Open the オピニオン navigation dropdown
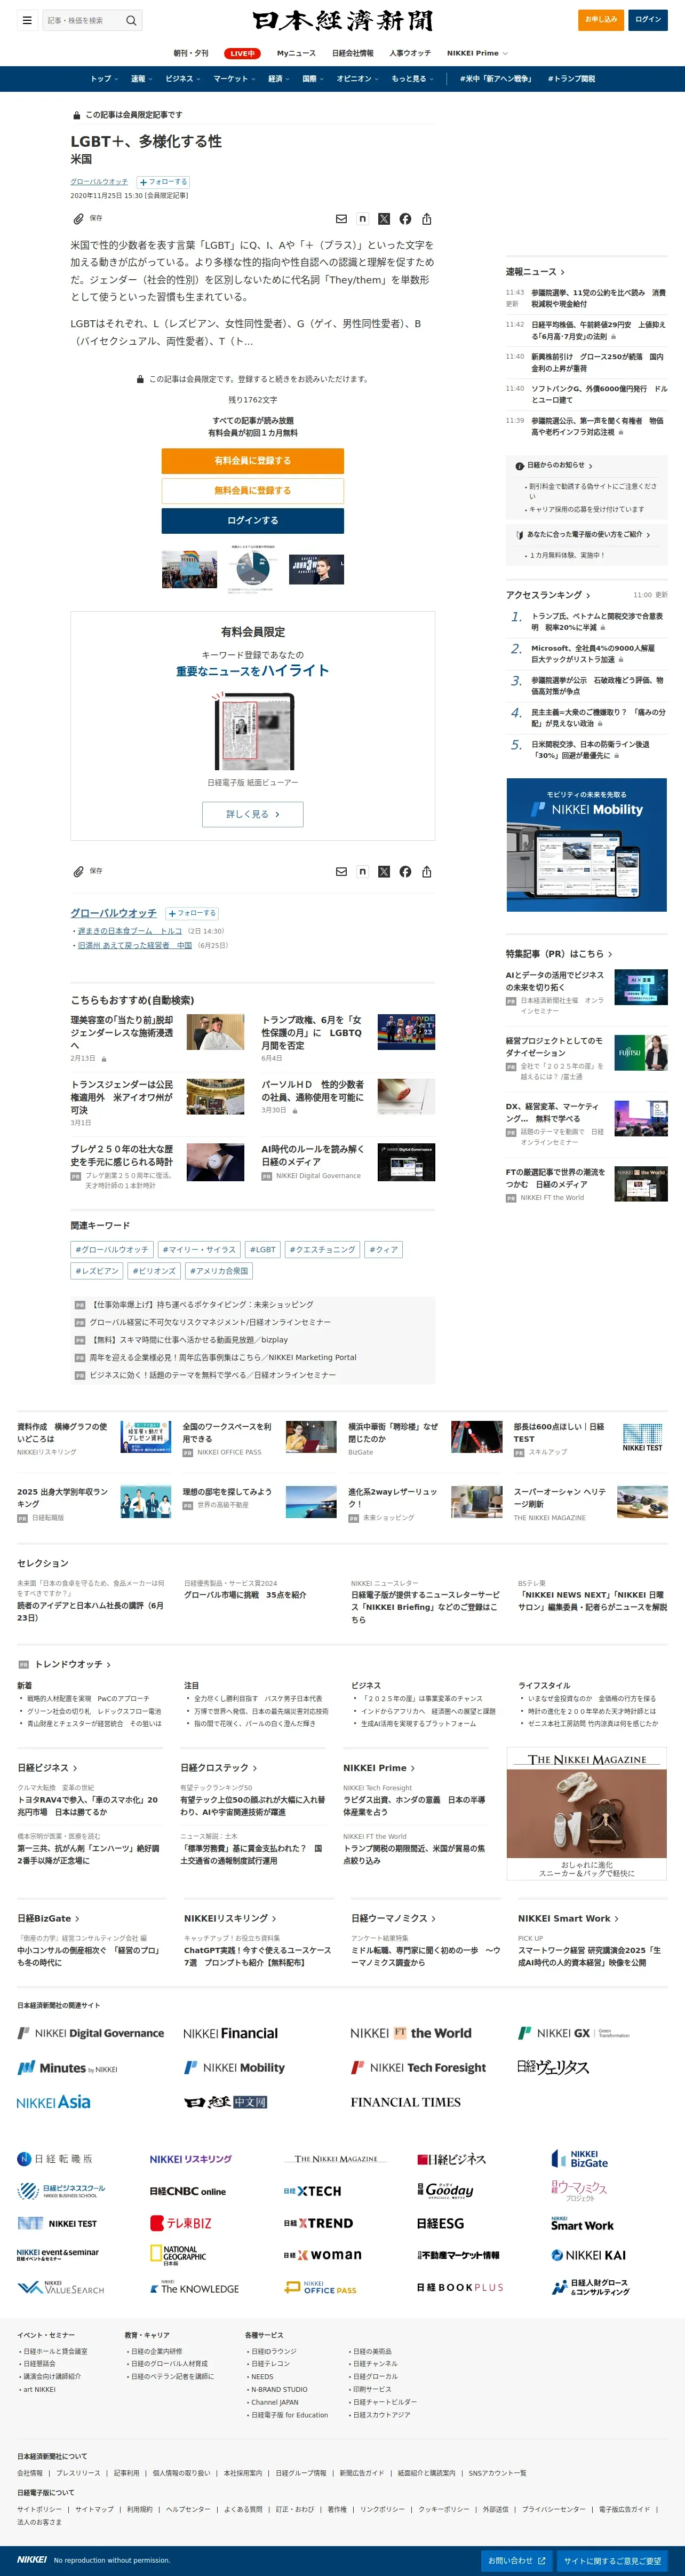This screenshot has width=685, height=2576. pos(357,79)
